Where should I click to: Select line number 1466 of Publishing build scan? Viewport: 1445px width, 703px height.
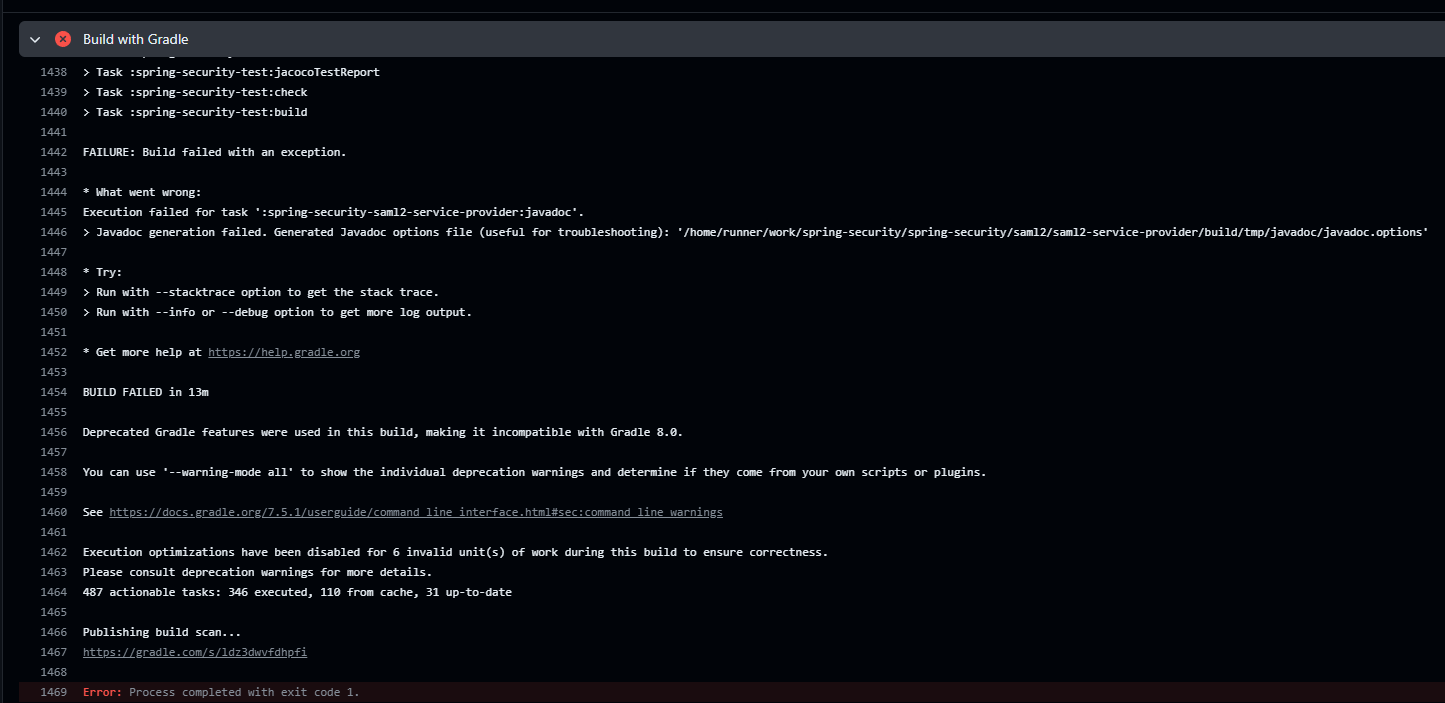pyautogui.click(x=53, y=632)
